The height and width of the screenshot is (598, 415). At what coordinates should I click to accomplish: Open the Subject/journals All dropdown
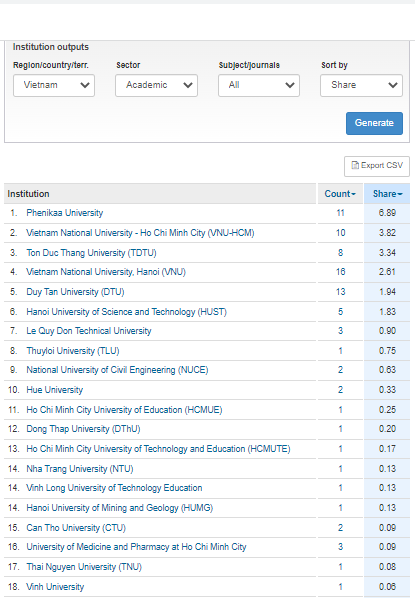pos(259,85)
